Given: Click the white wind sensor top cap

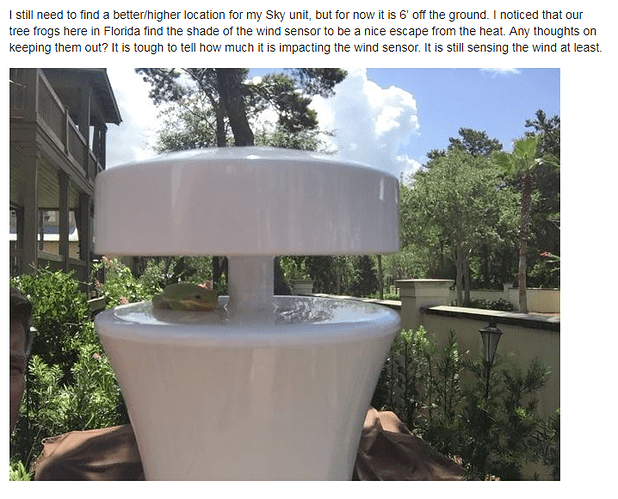Looking at the screenshot, I should [x=247, y=202].
